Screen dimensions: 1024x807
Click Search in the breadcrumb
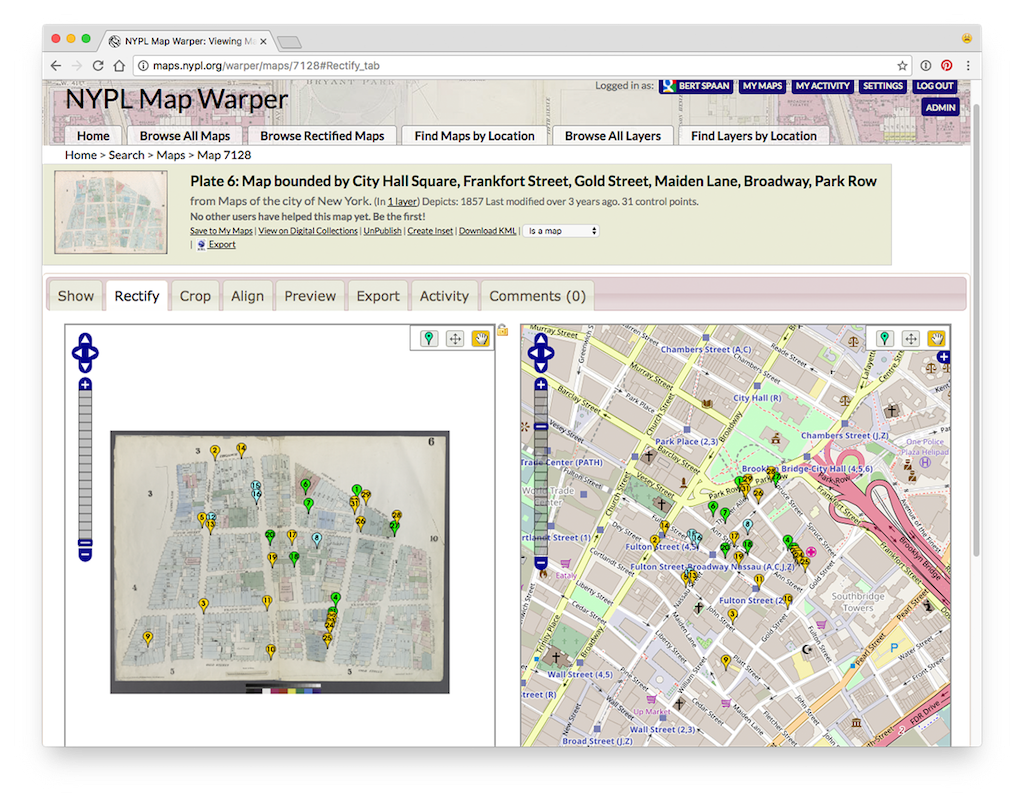click(x=126, y=155)
